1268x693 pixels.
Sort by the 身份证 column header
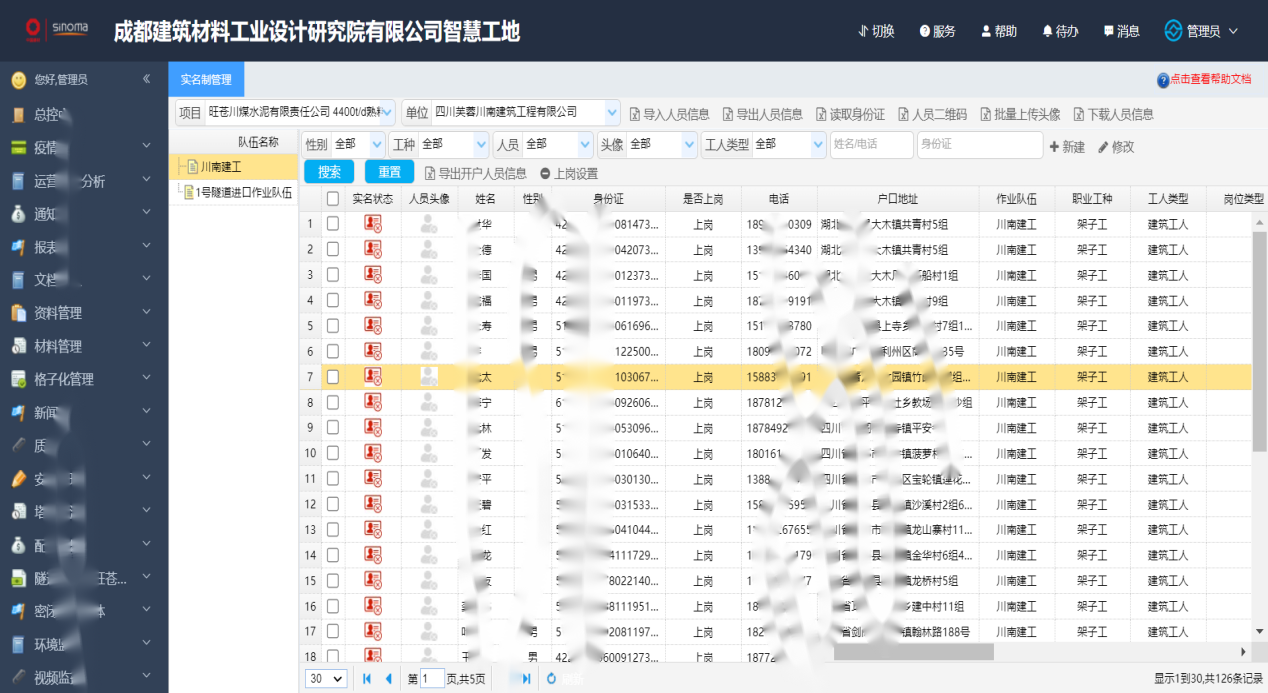pos(608,199)
